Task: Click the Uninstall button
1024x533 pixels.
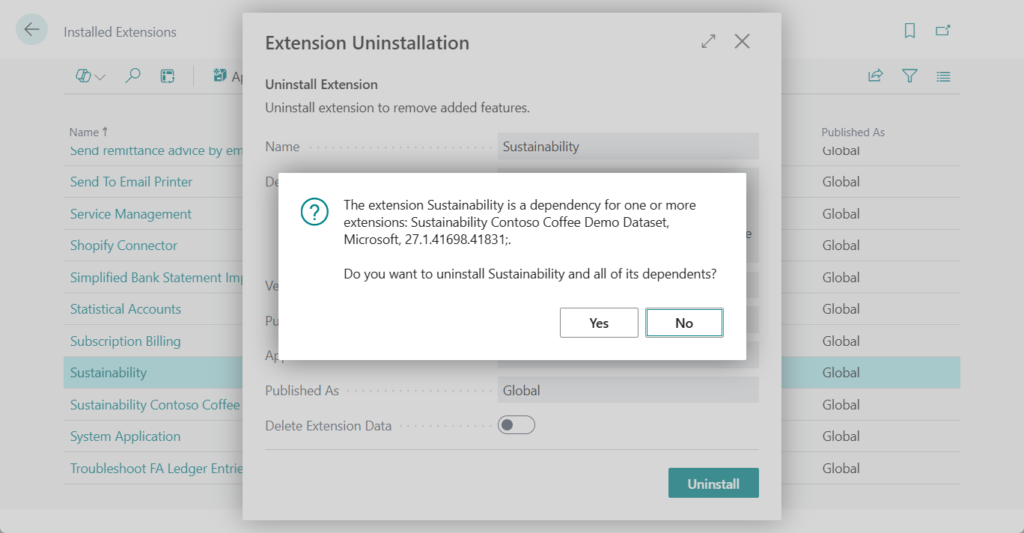Action: click(713, 483)
